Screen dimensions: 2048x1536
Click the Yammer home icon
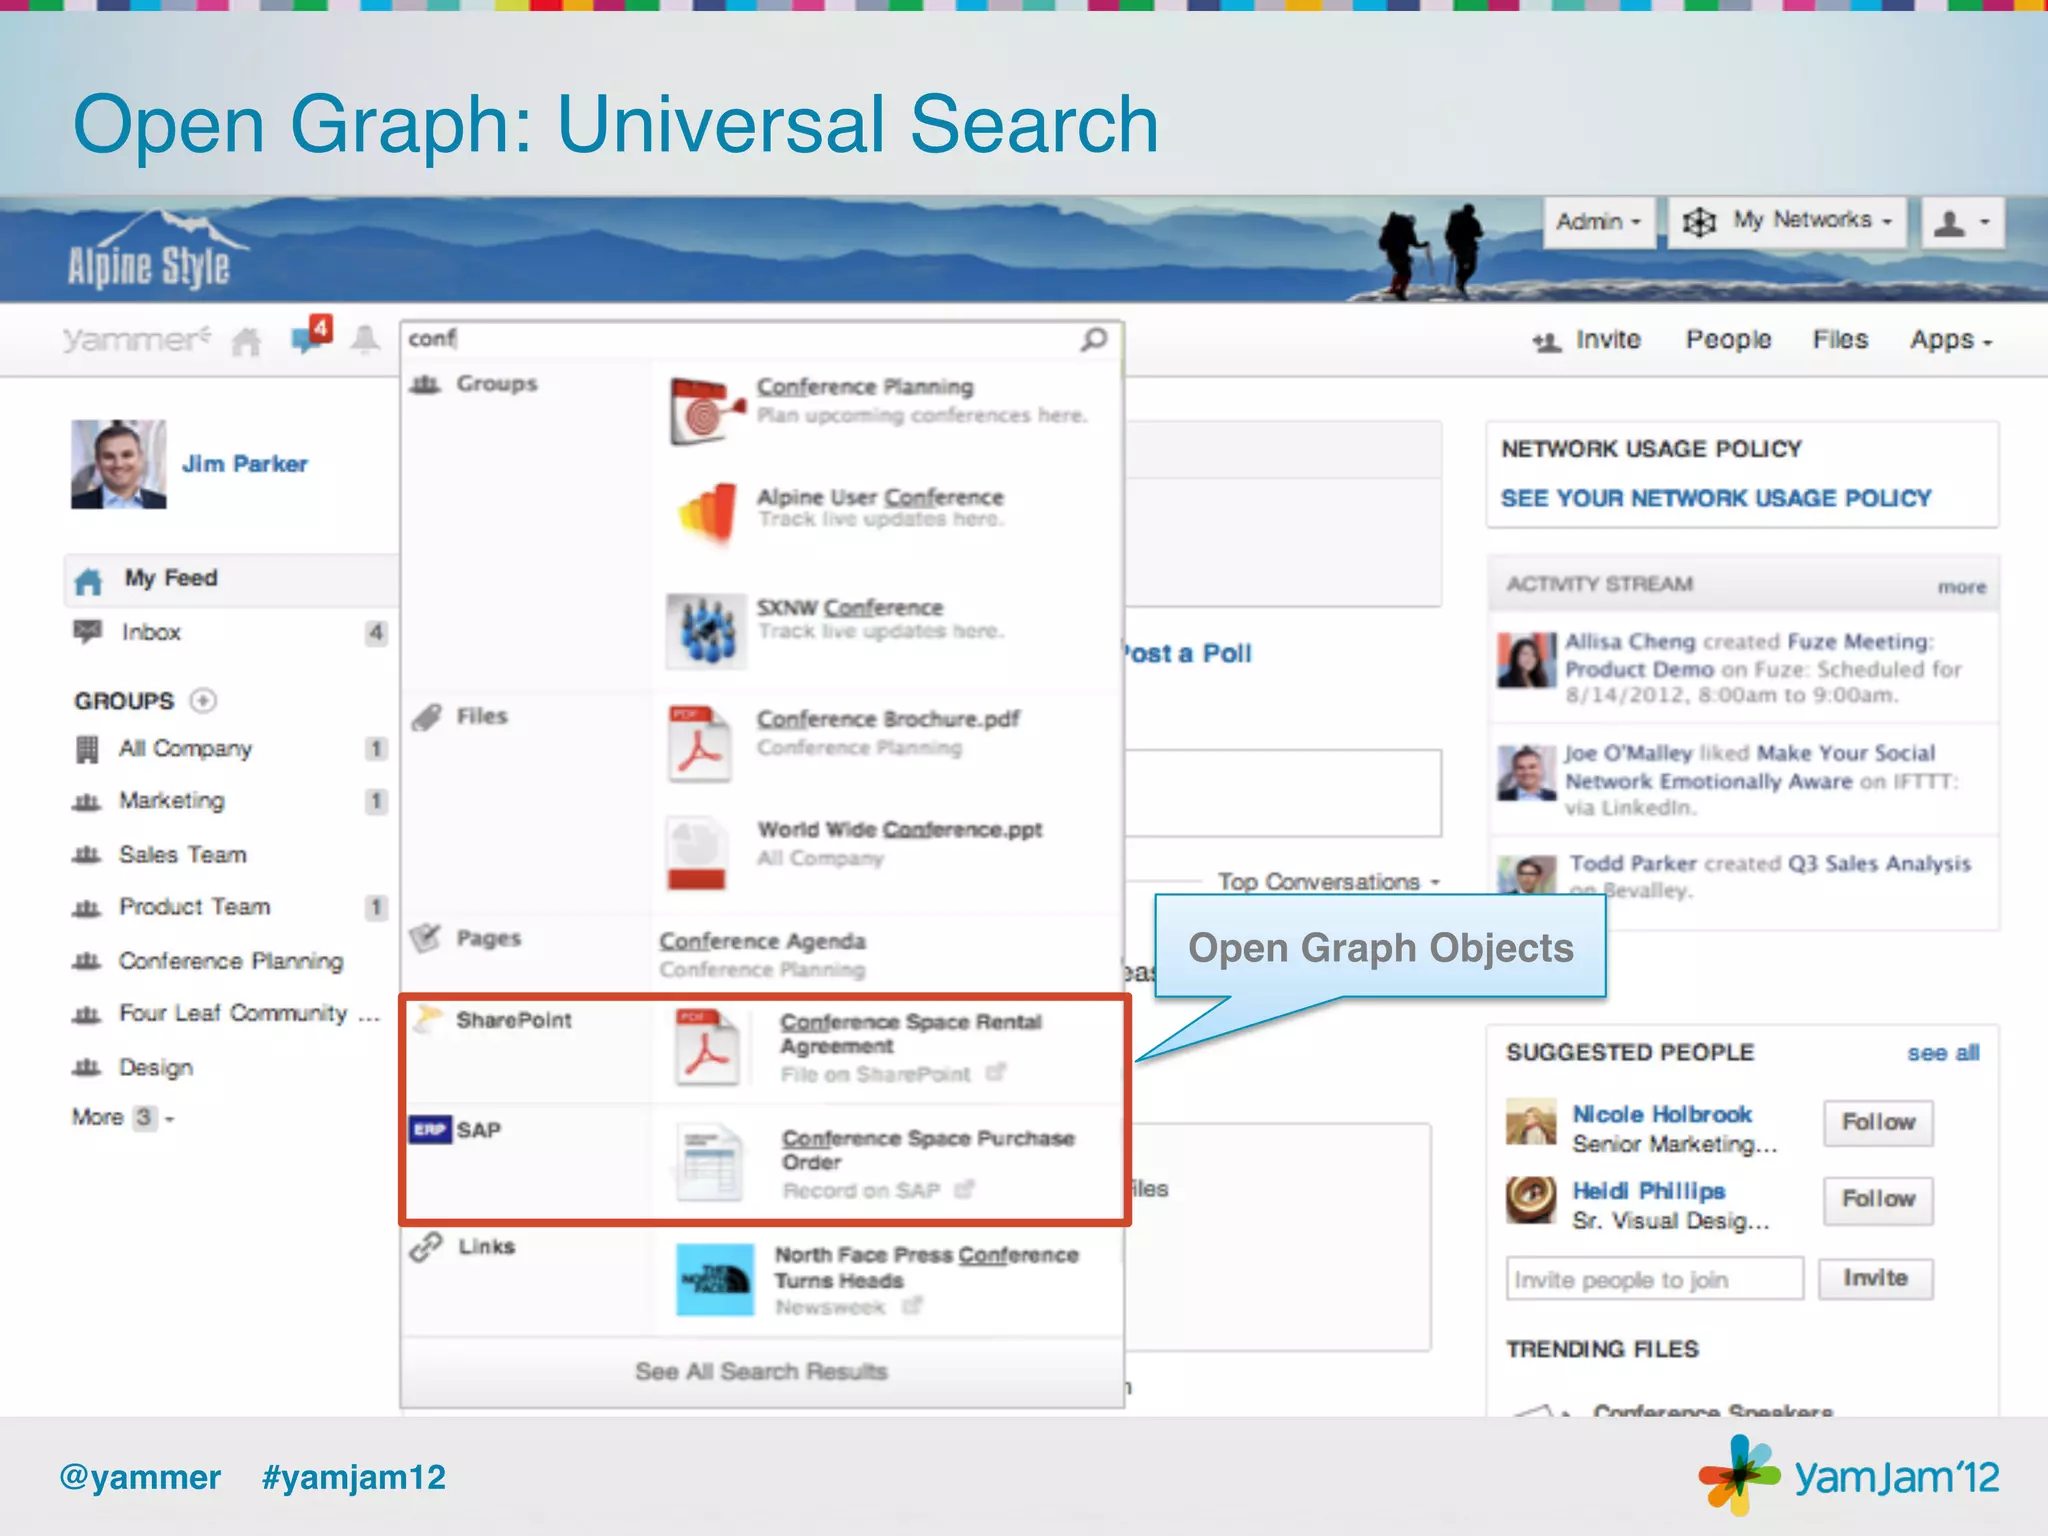246,342
